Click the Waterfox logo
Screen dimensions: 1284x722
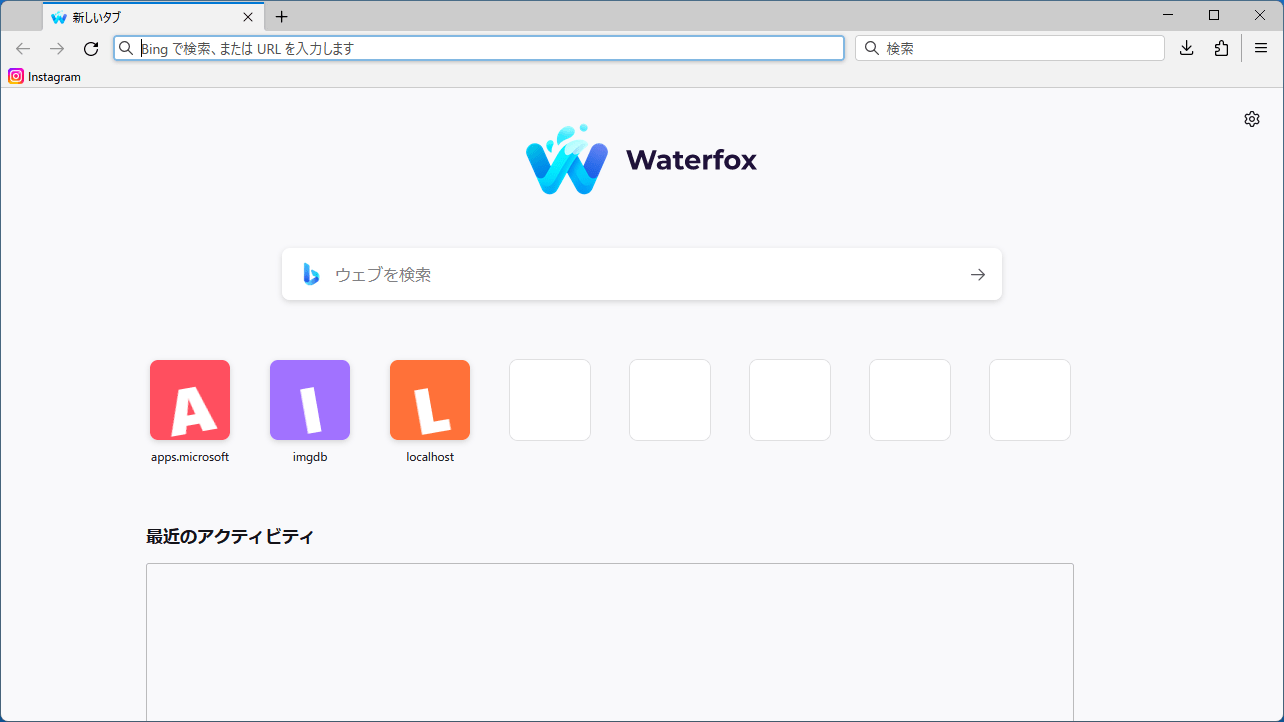(567, 159)
